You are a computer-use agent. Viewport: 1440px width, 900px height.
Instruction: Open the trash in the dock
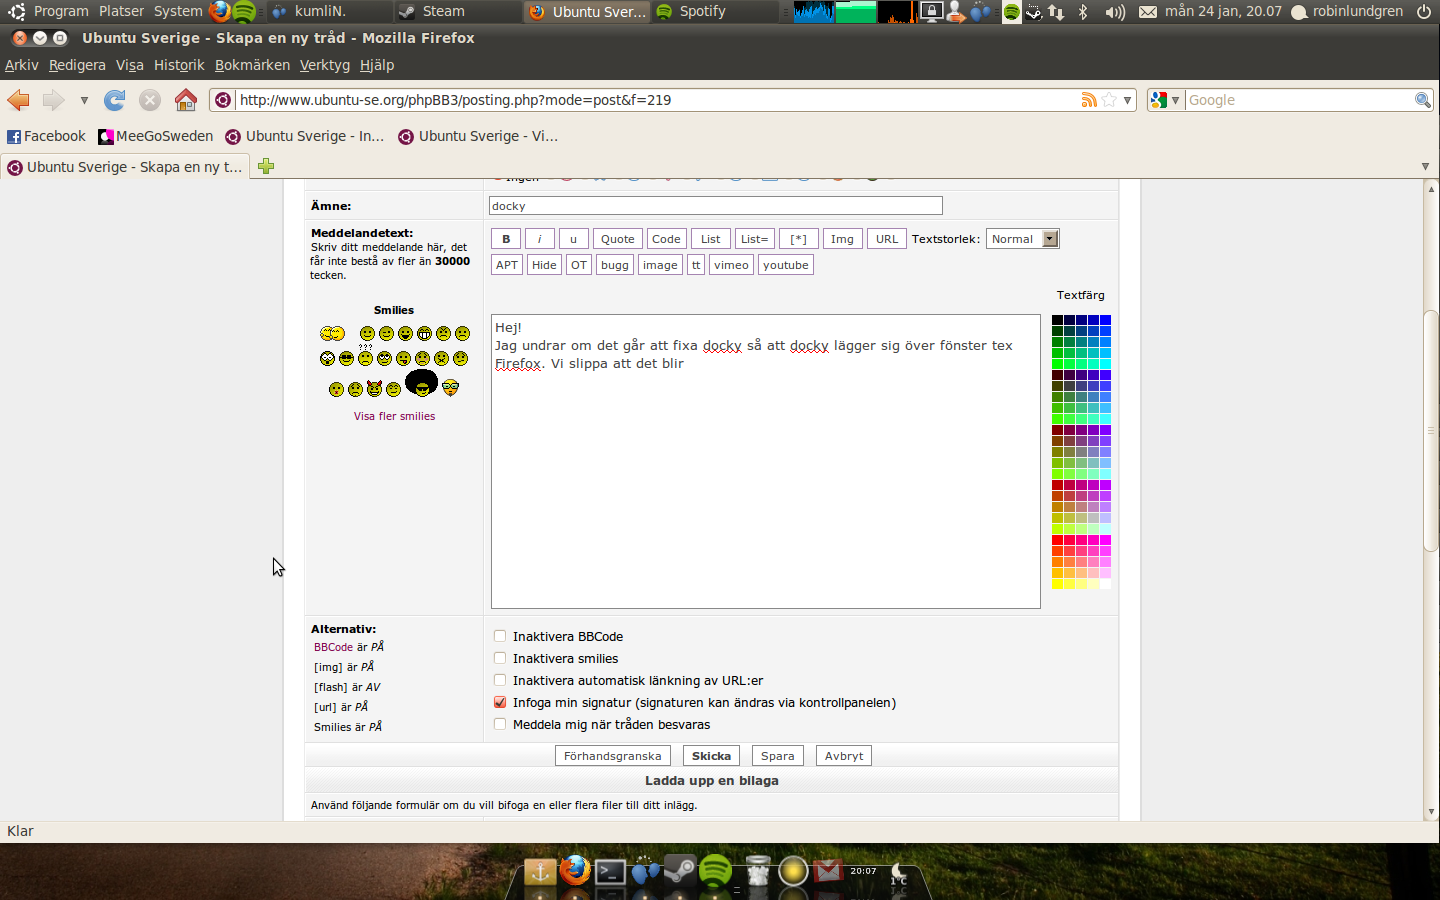click(759, 871)
